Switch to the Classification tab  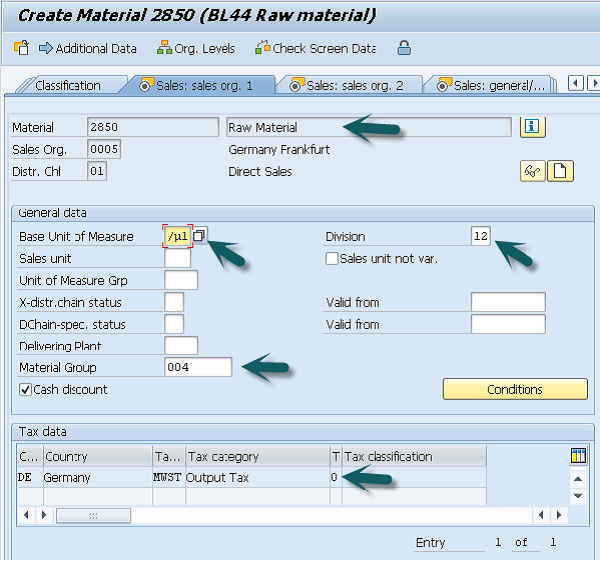click(x=68, y=85)
